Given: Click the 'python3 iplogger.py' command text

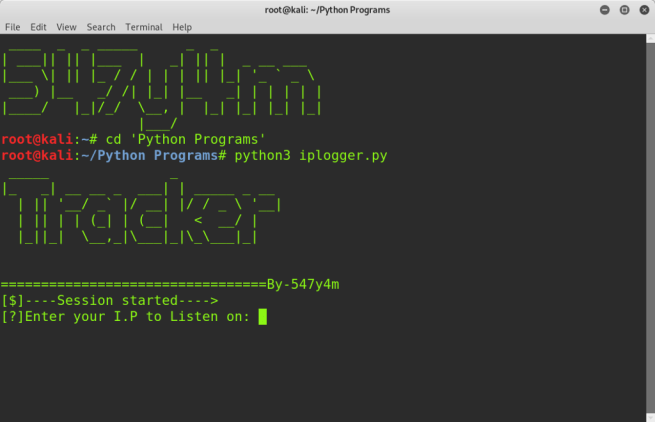Looking at the screenshot, I should (x=311, y=156).
